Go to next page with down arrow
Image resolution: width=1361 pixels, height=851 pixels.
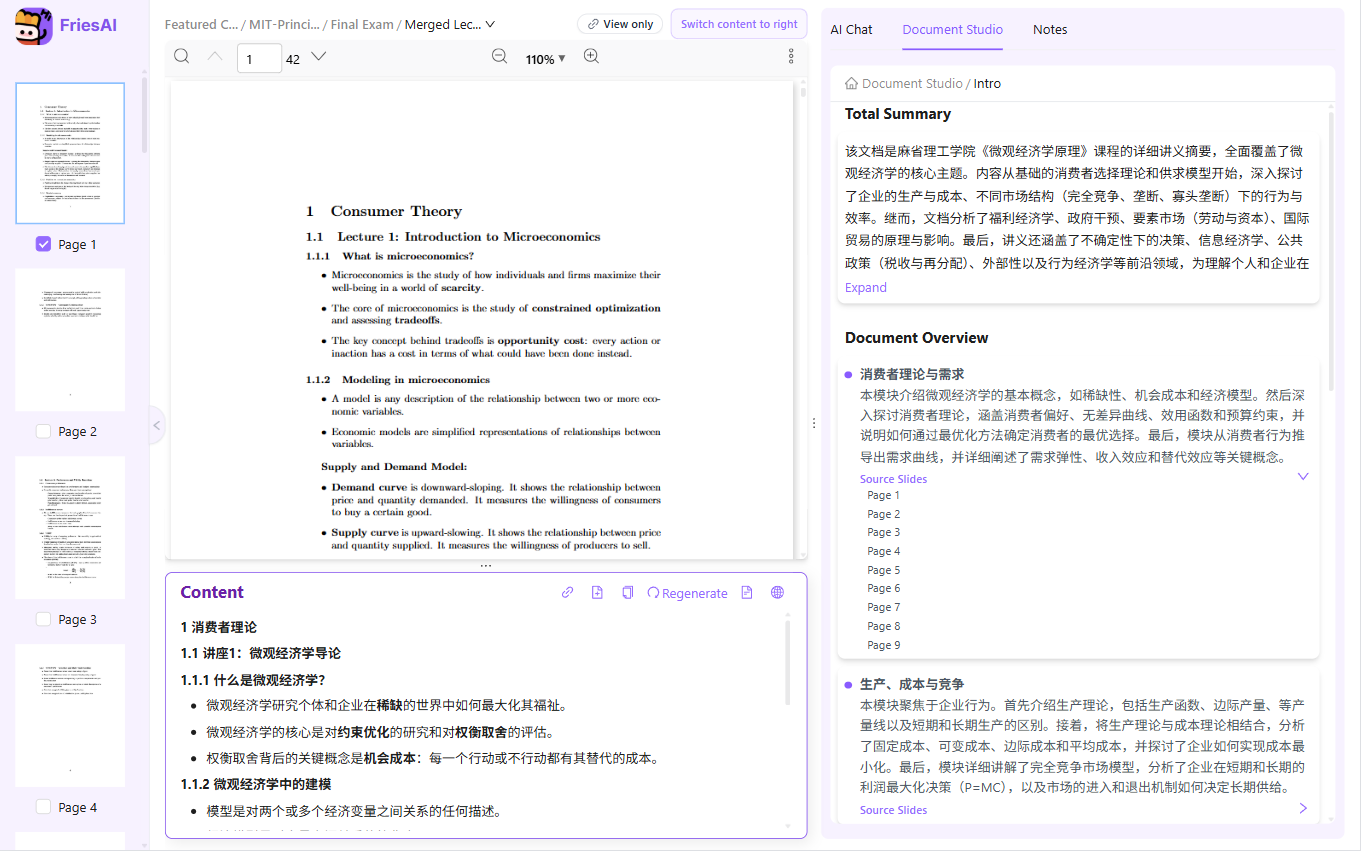[x=319, y=57]
